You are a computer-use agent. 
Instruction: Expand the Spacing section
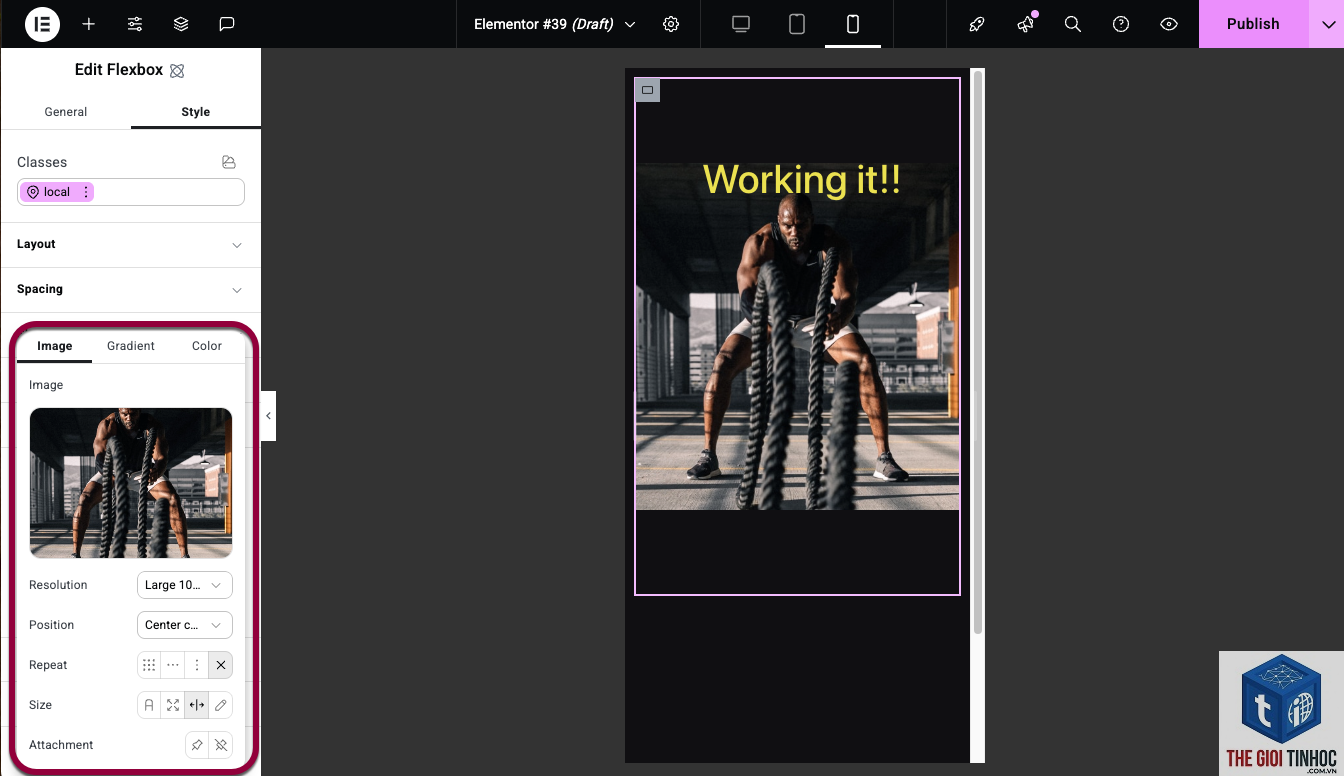pyautogui.click(x=131, y=289)
